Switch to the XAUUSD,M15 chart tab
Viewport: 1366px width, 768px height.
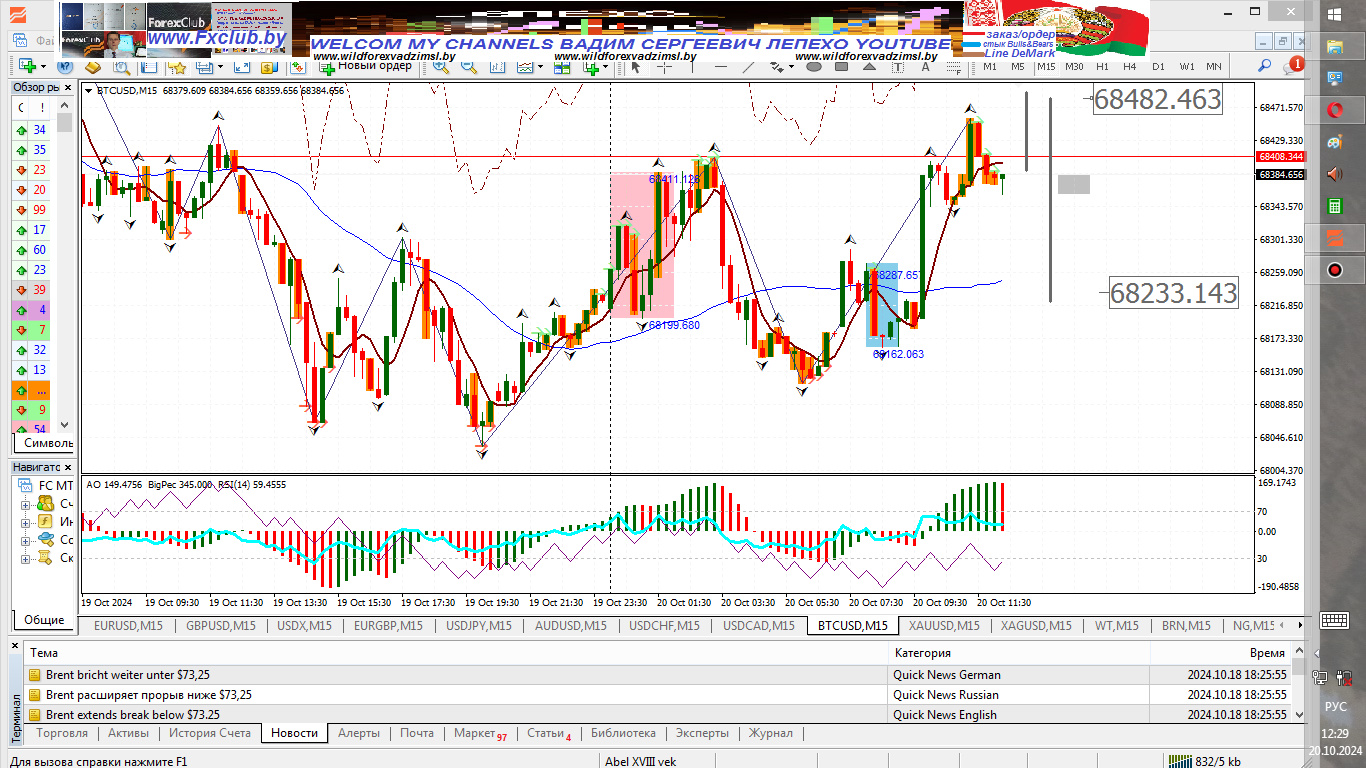point(943,626)
